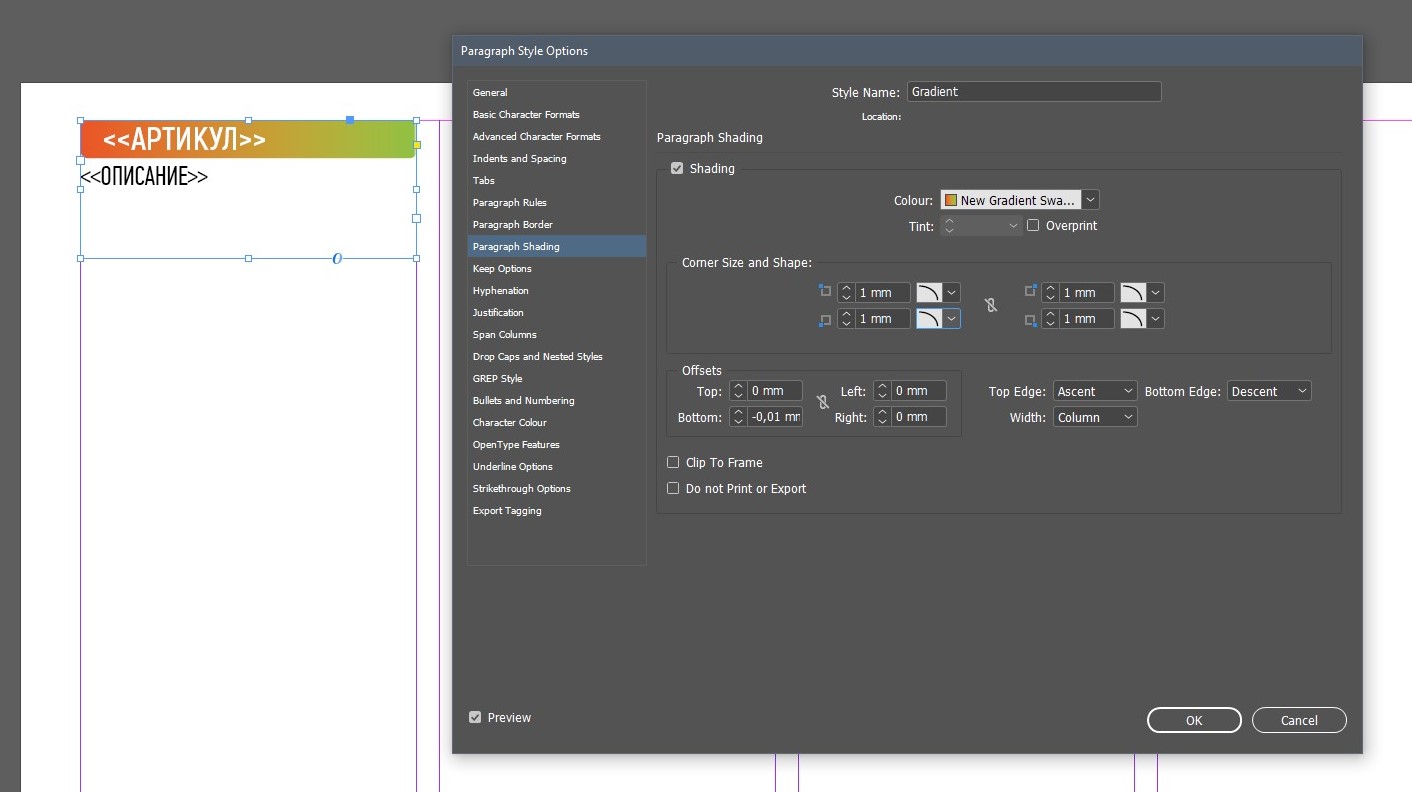Click the top-left corner indicator icon

(825, 291)
